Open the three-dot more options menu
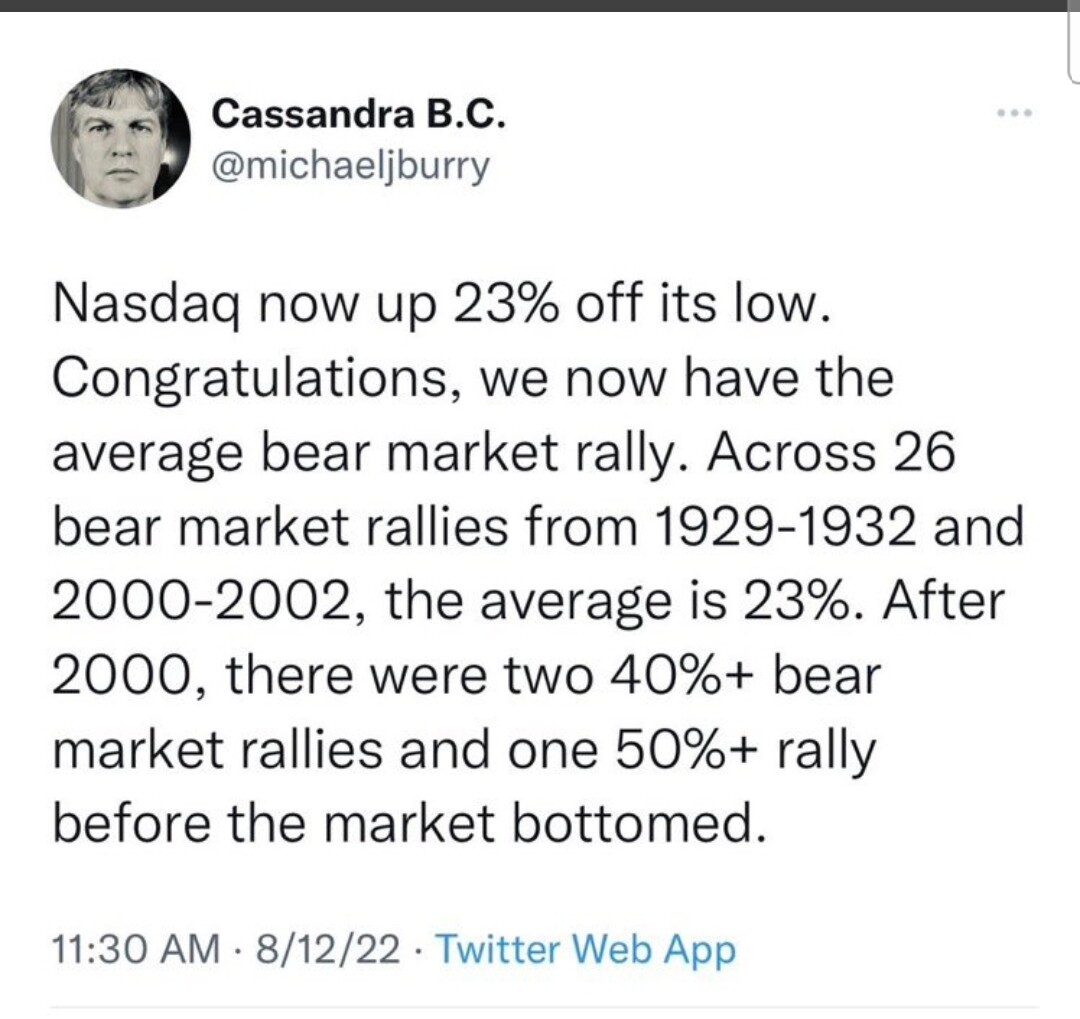Image resolution: width=1080 pixels, height=1019 pixels. [1016, 112]
